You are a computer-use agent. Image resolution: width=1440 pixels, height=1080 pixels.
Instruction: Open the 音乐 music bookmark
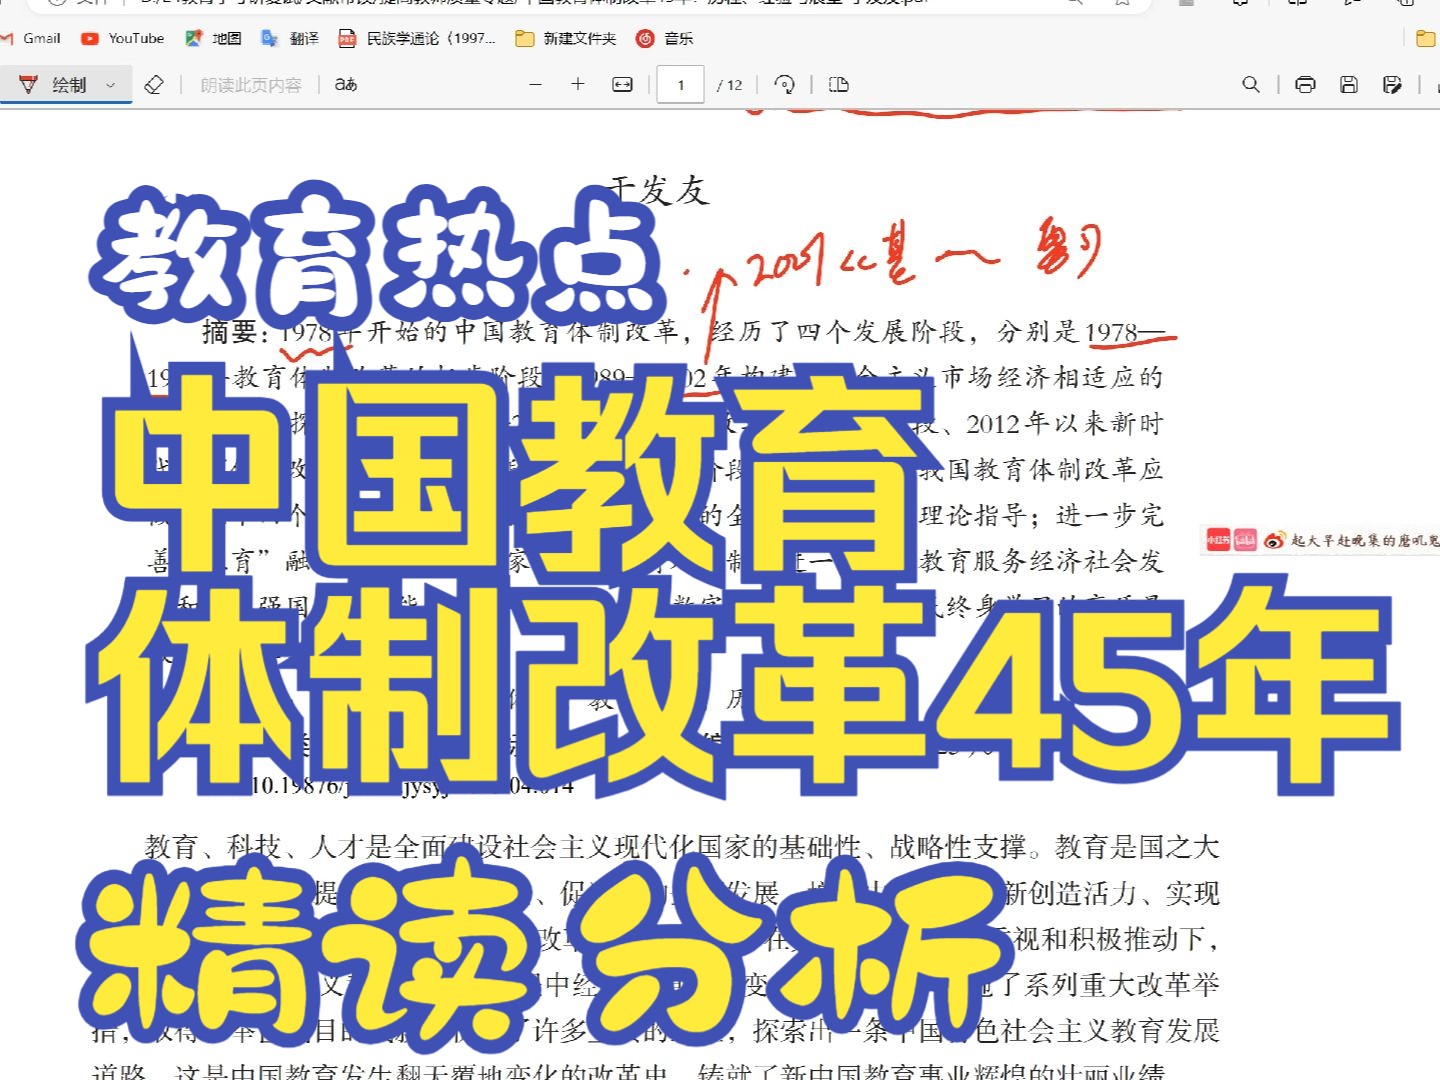[665, 38]
